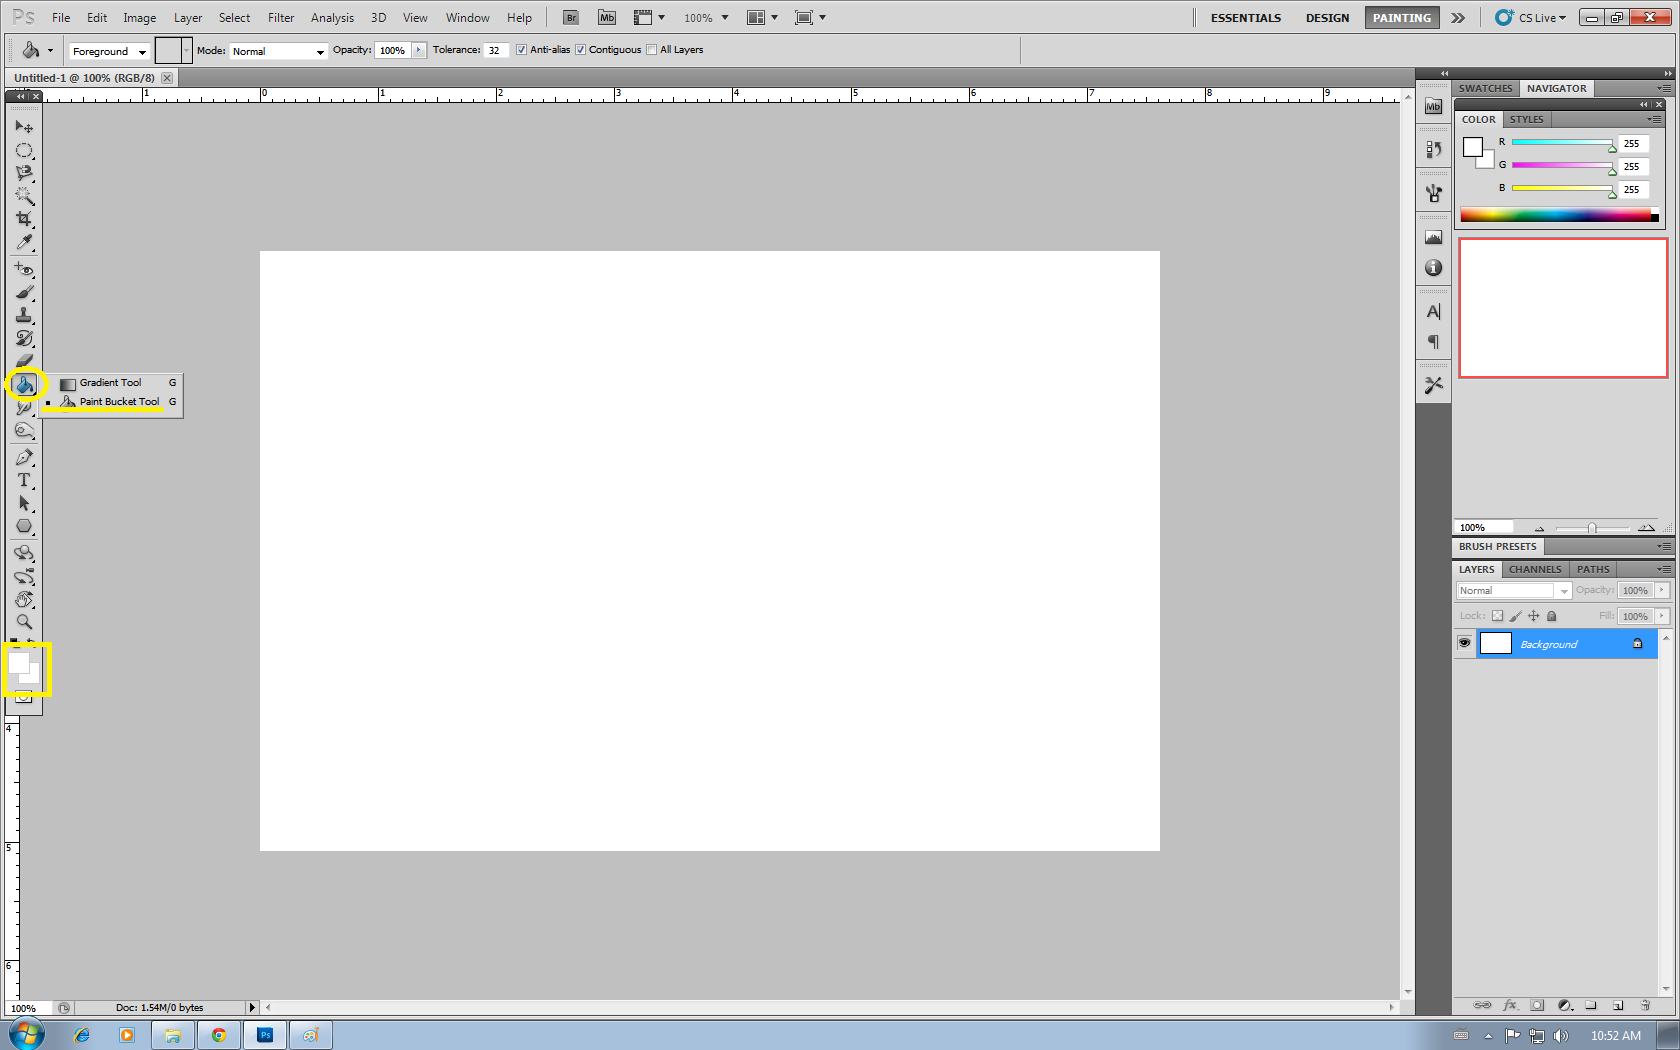Select the History Brush tool
1680x1050 pixels.
pyautogui.click(x=24, y=339)
